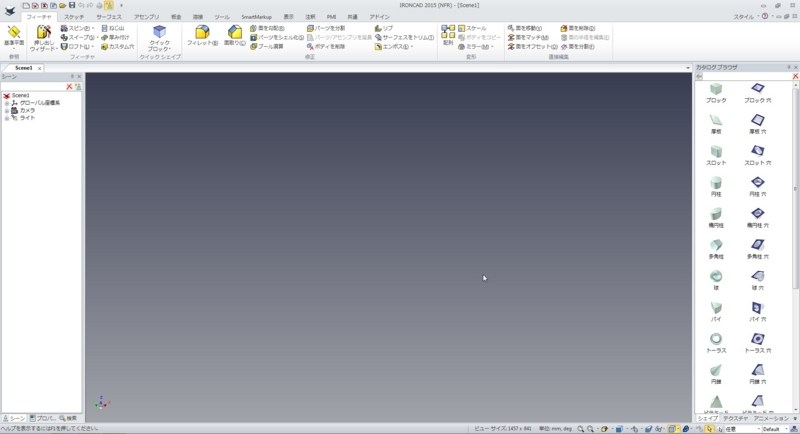Switch to the アセンブリ ribbon tab

[146, 17]
